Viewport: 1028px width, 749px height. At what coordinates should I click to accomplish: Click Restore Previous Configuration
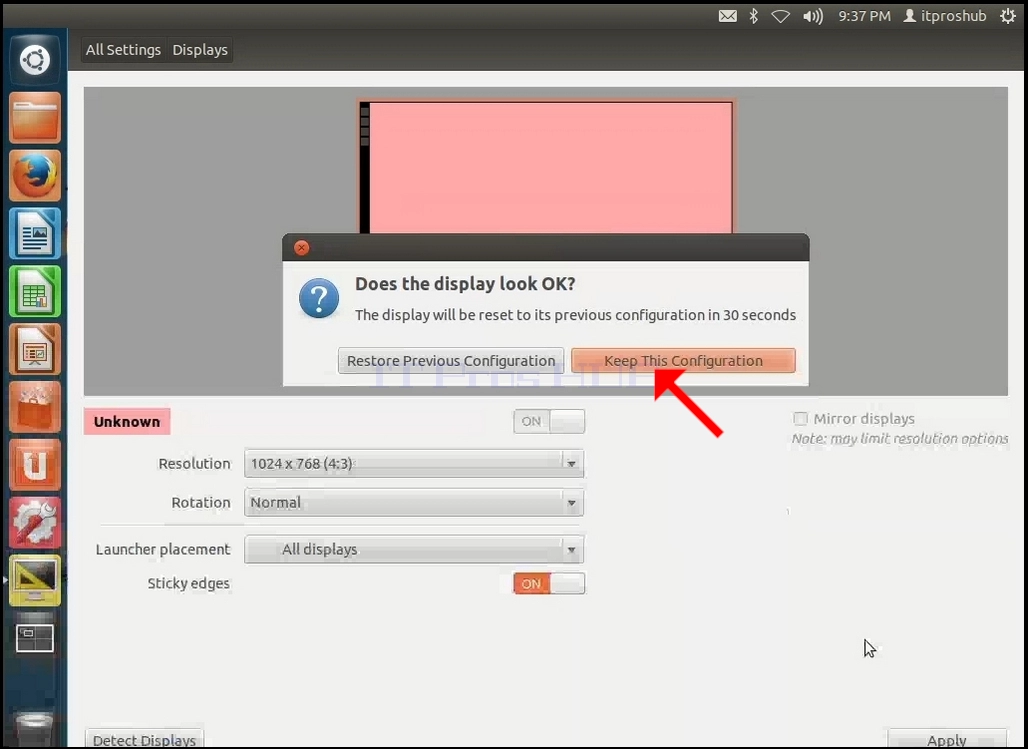tap(451, 361)
